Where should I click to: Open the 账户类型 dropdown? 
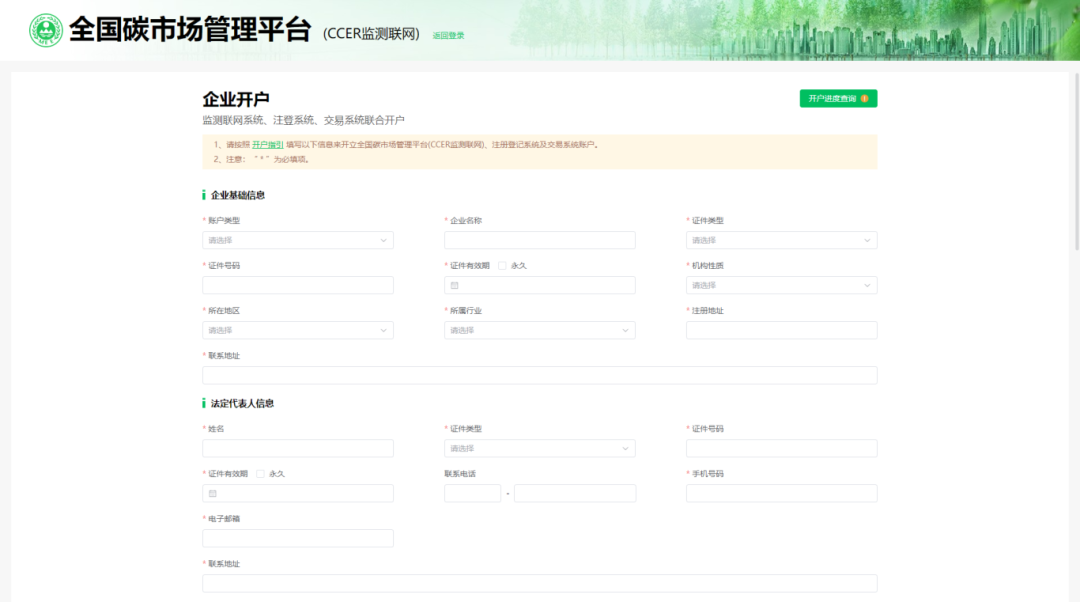297,240
